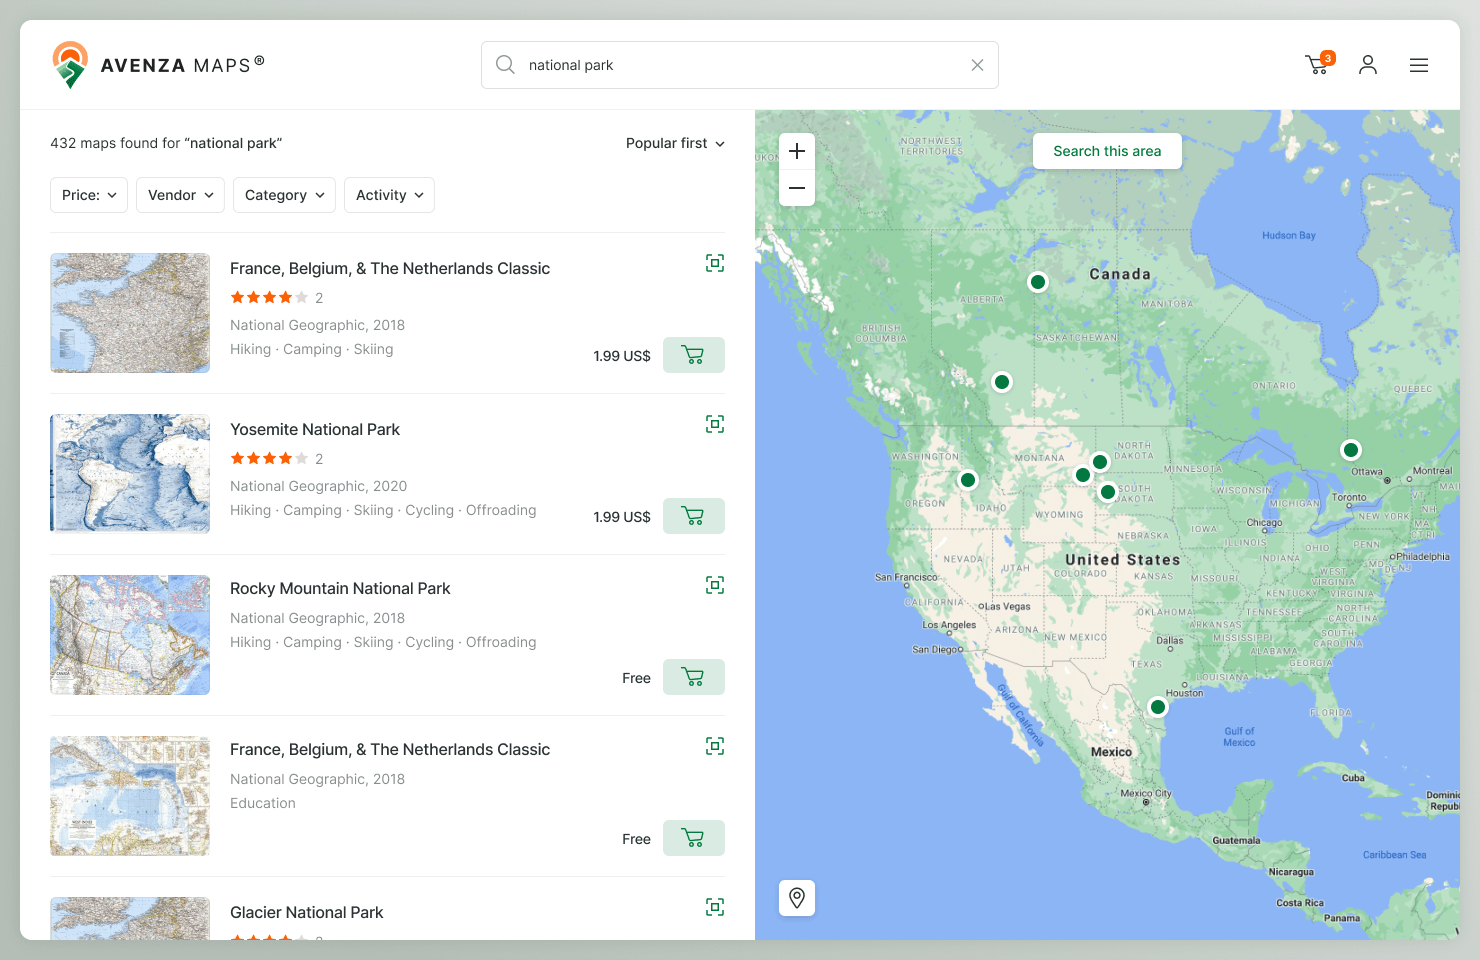1480x960 pixels.
Task: Click in the national park search field
Action: (x=740, y=65)
